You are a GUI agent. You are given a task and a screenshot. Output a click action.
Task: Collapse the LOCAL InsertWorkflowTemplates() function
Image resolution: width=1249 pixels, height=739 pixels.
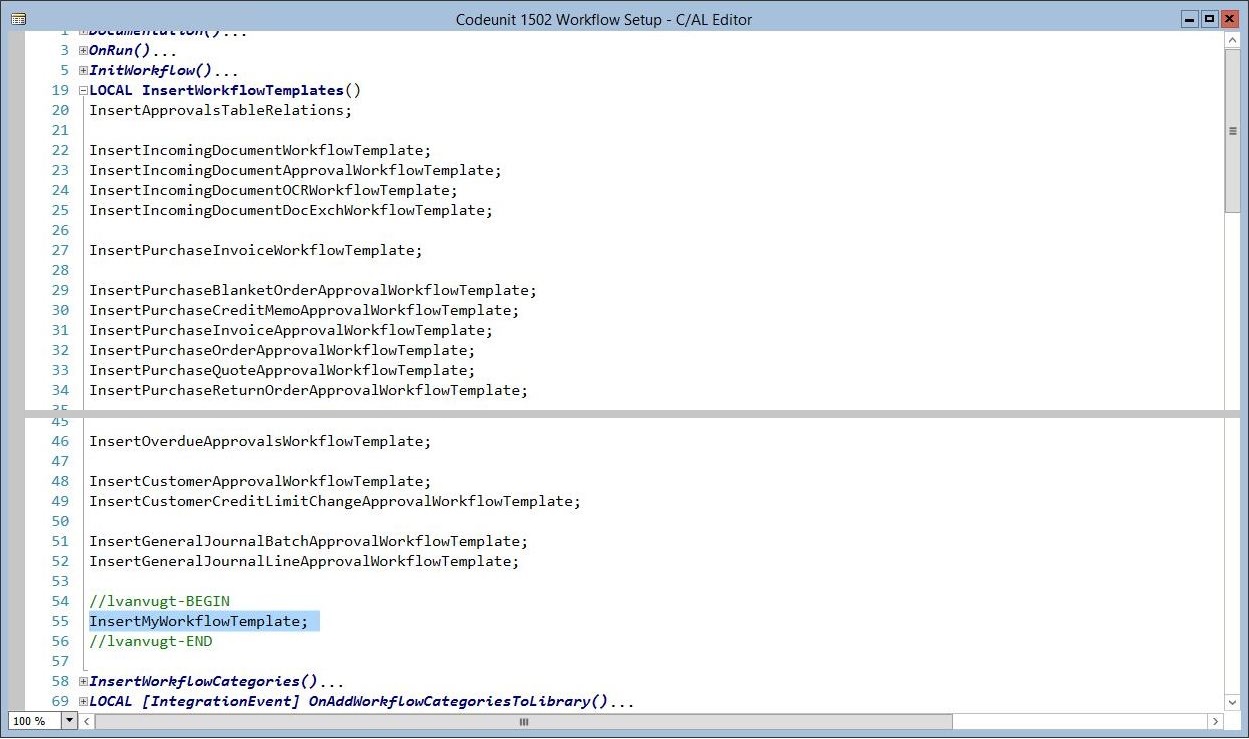point(83,90)
